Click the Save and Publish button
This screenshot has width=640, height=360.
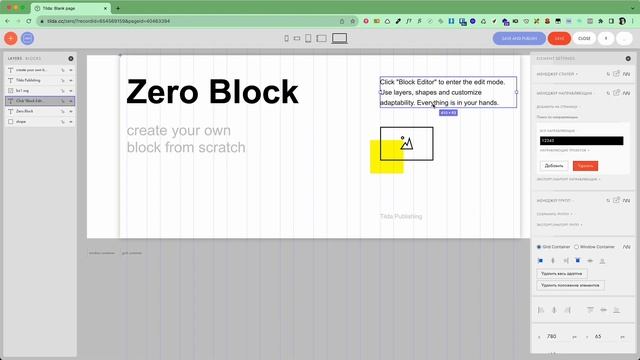(x=519, y=38)
